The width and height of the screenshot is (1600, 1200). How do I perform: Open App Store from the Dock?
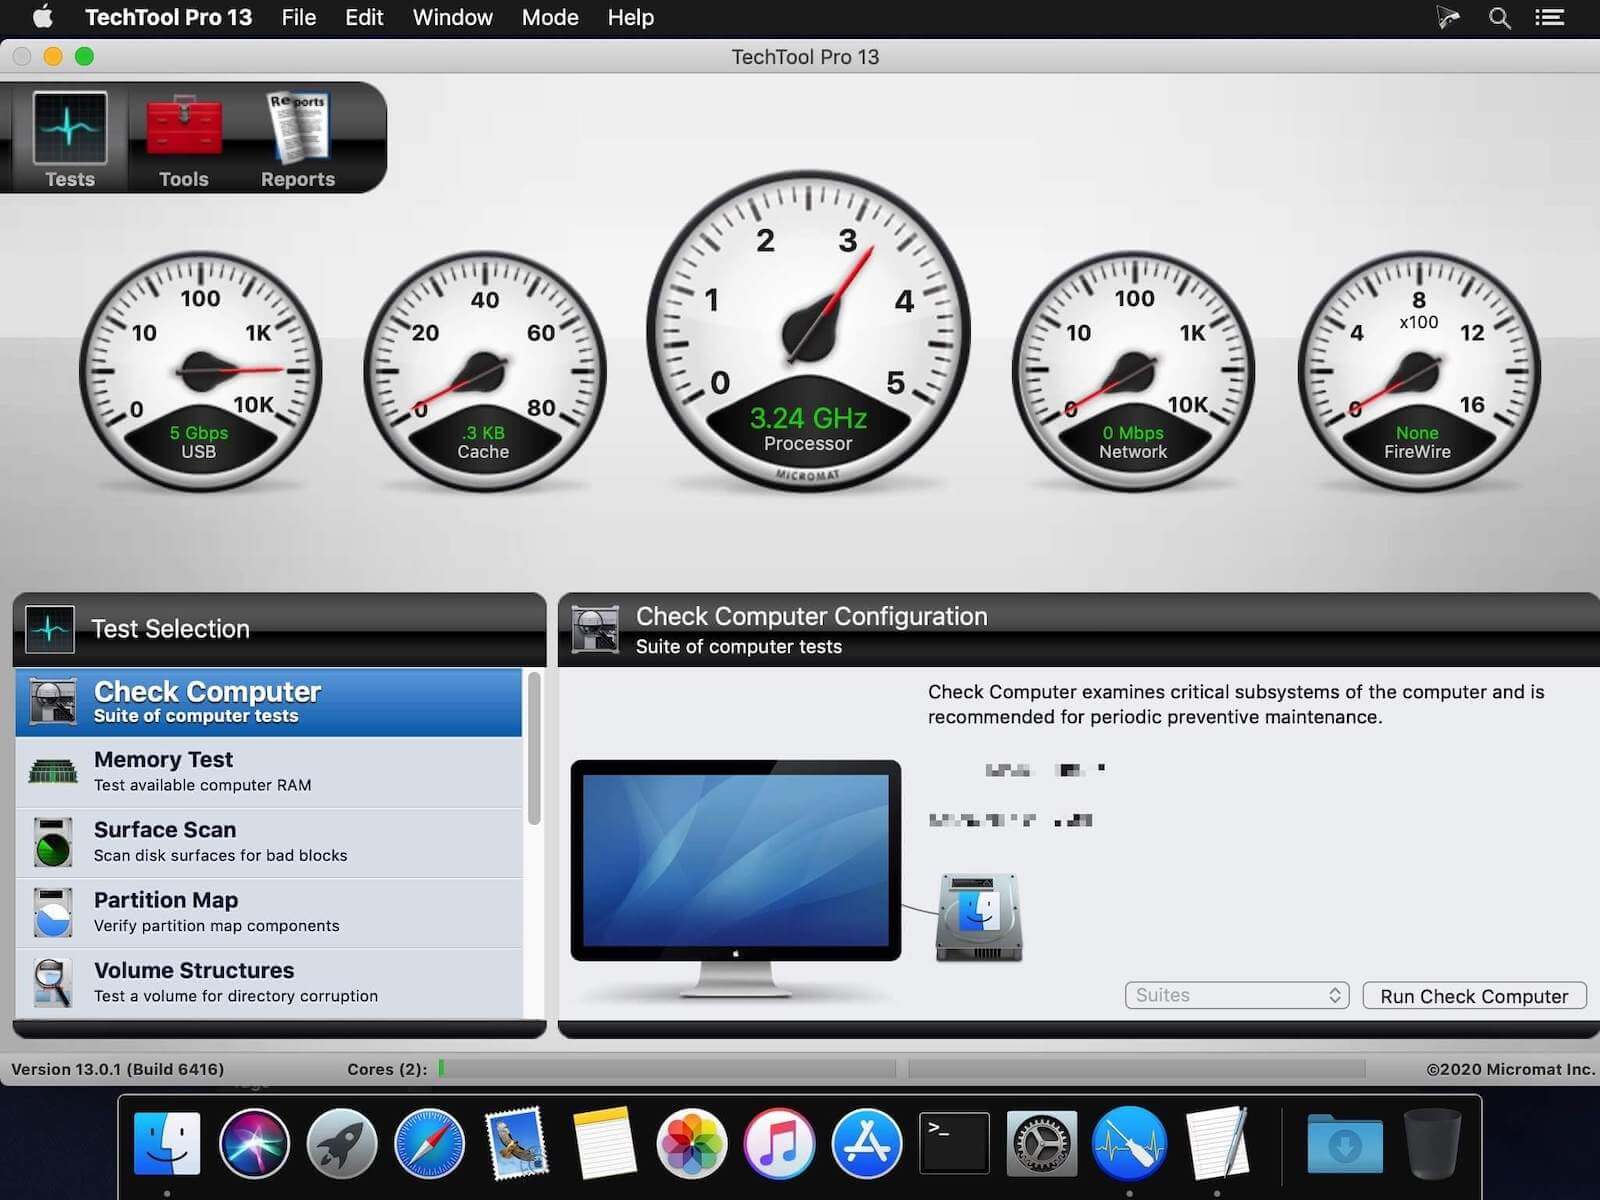(x=866, y=1143)
